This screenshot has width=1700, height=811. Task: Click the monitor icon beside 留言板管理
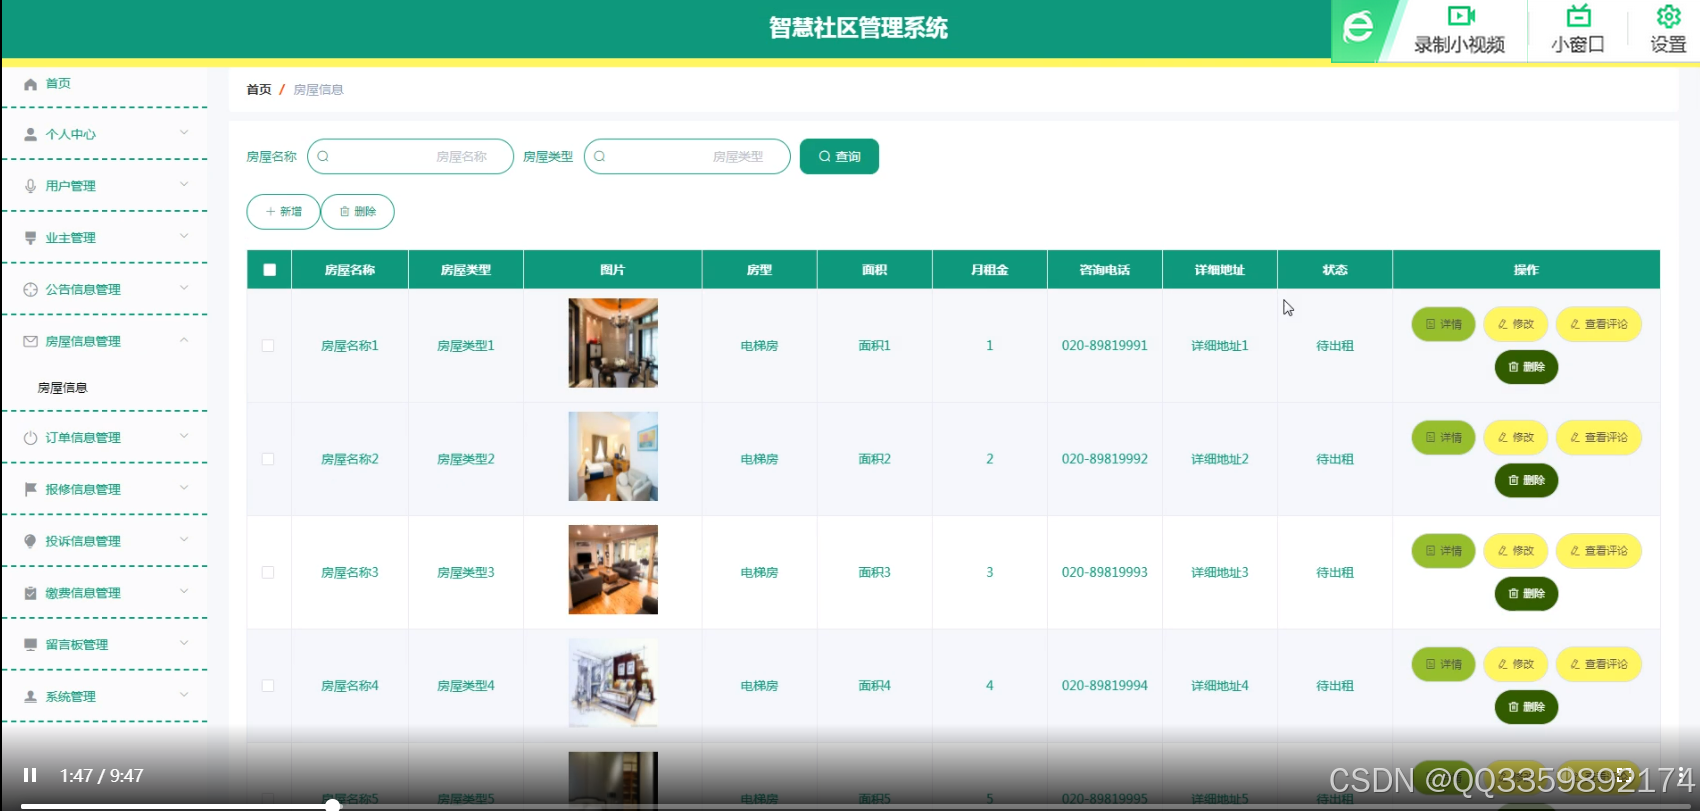tap(30, 645)
